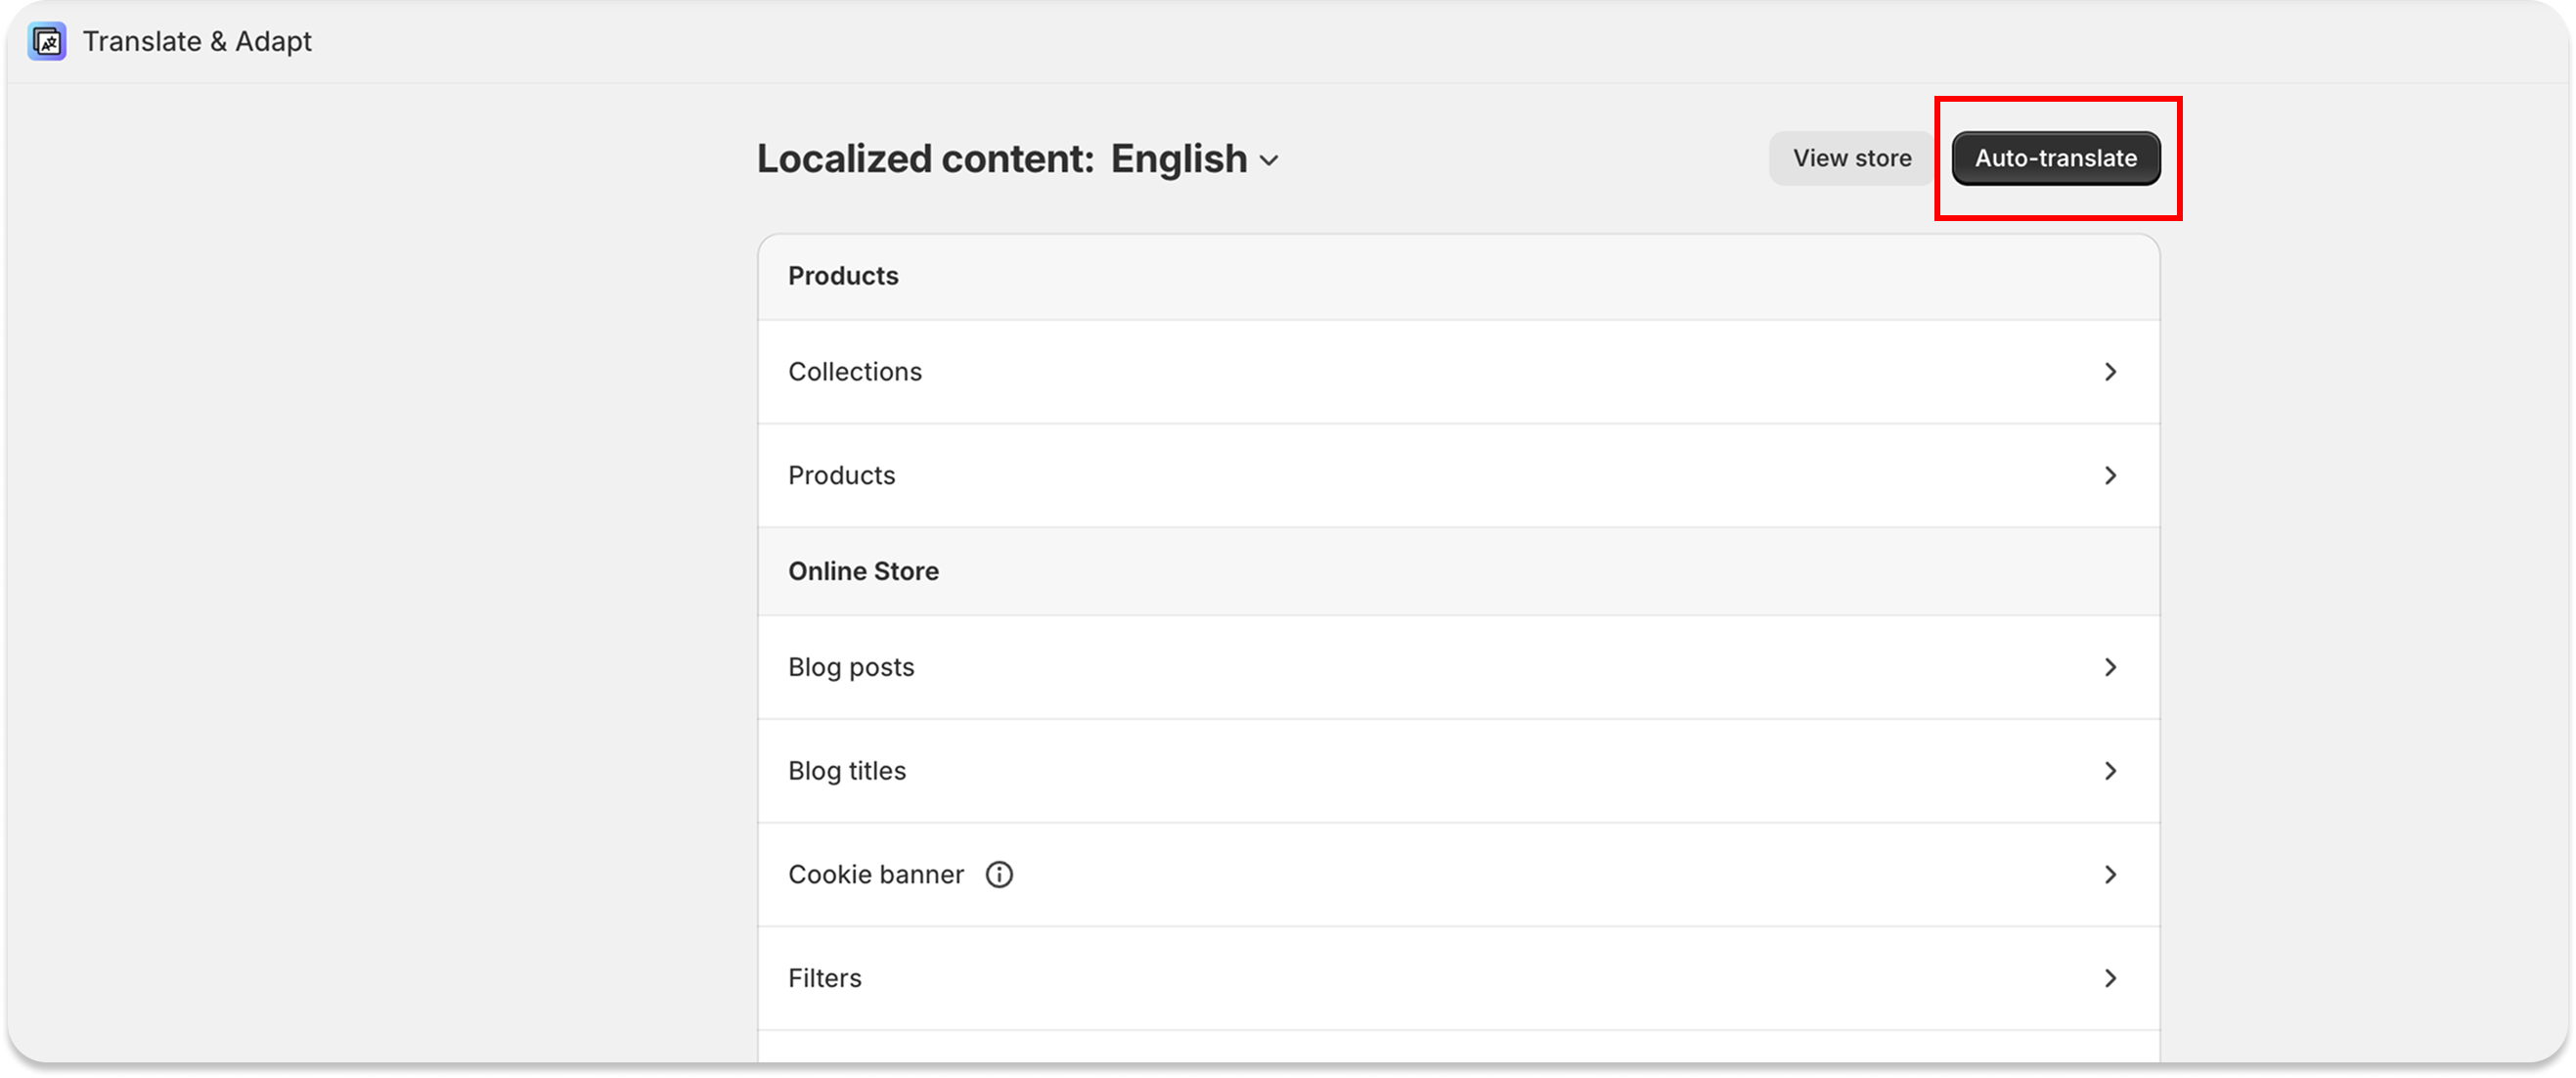Image resolution: width=2576 pixels, height=1078 pixels.
Task: Click the chevron arrow on Blog posts row
Action: point(2110,667)
